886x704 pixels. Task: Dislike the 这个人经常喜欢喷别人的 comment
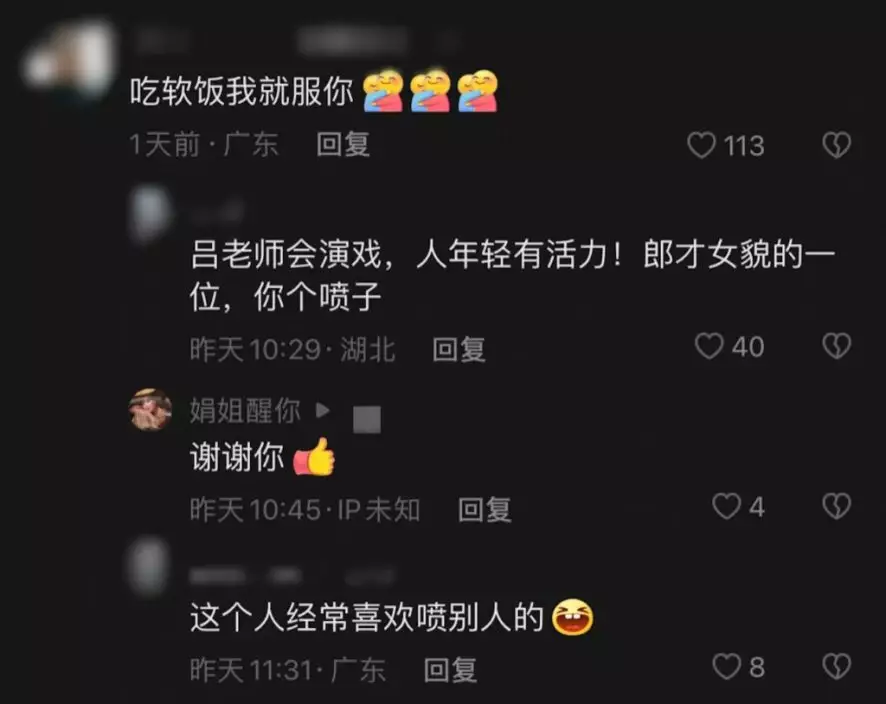click(x=836, y=667)
